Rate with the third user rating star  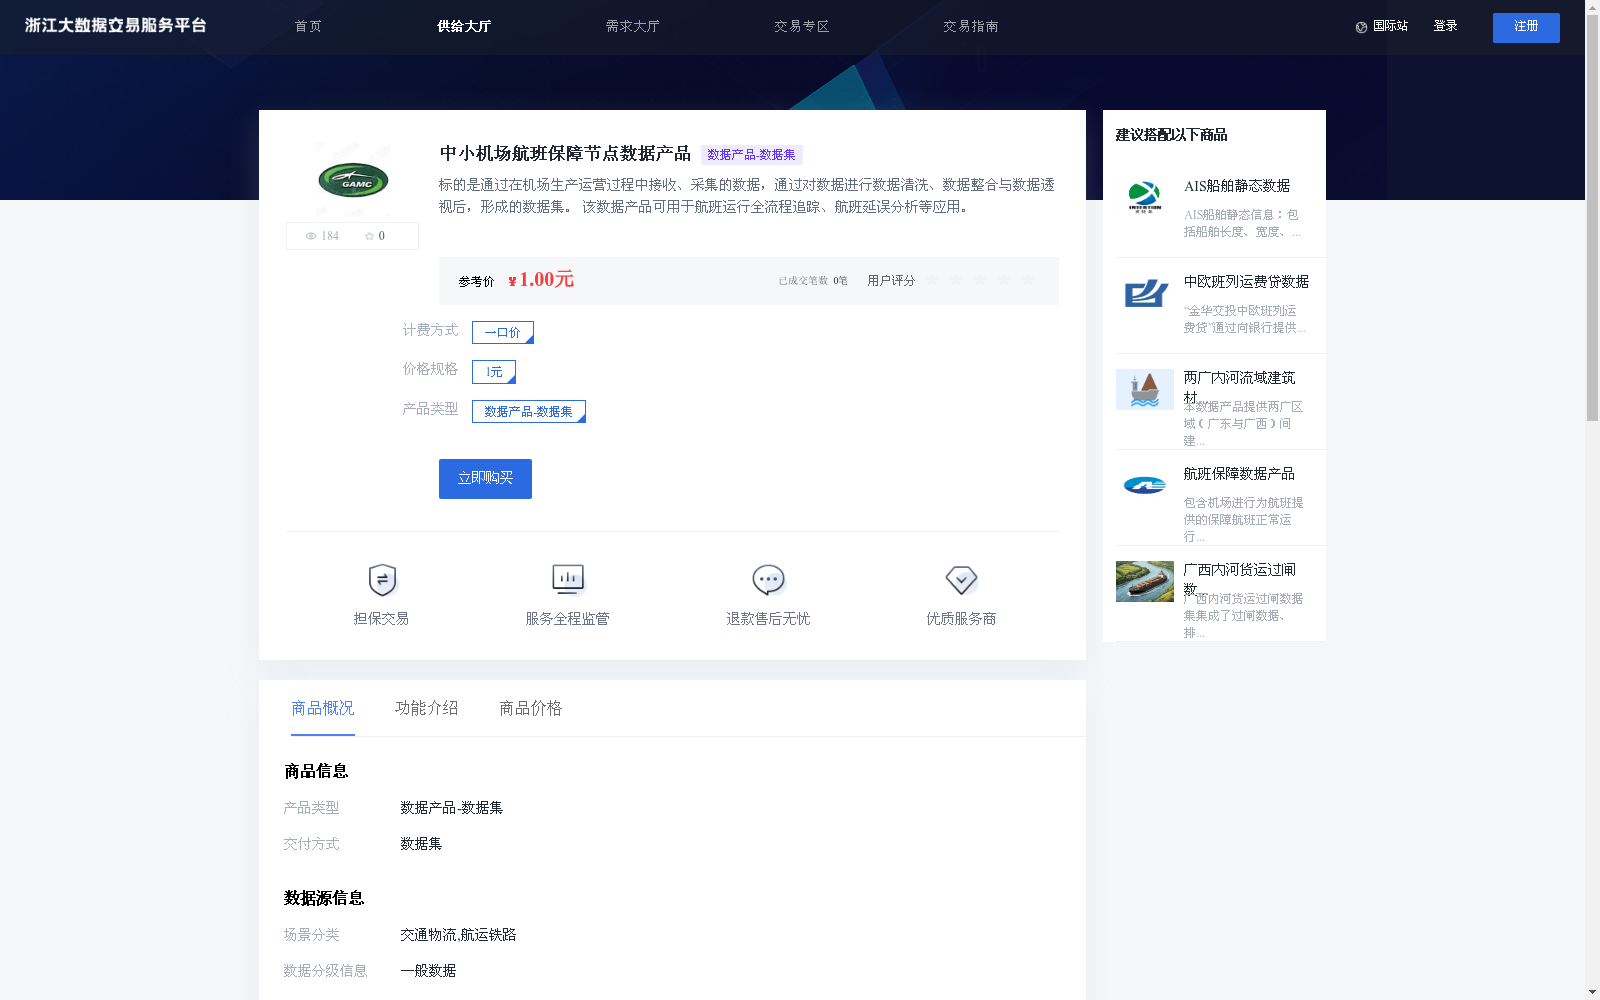pyautogui.click(x=980, y=280)
